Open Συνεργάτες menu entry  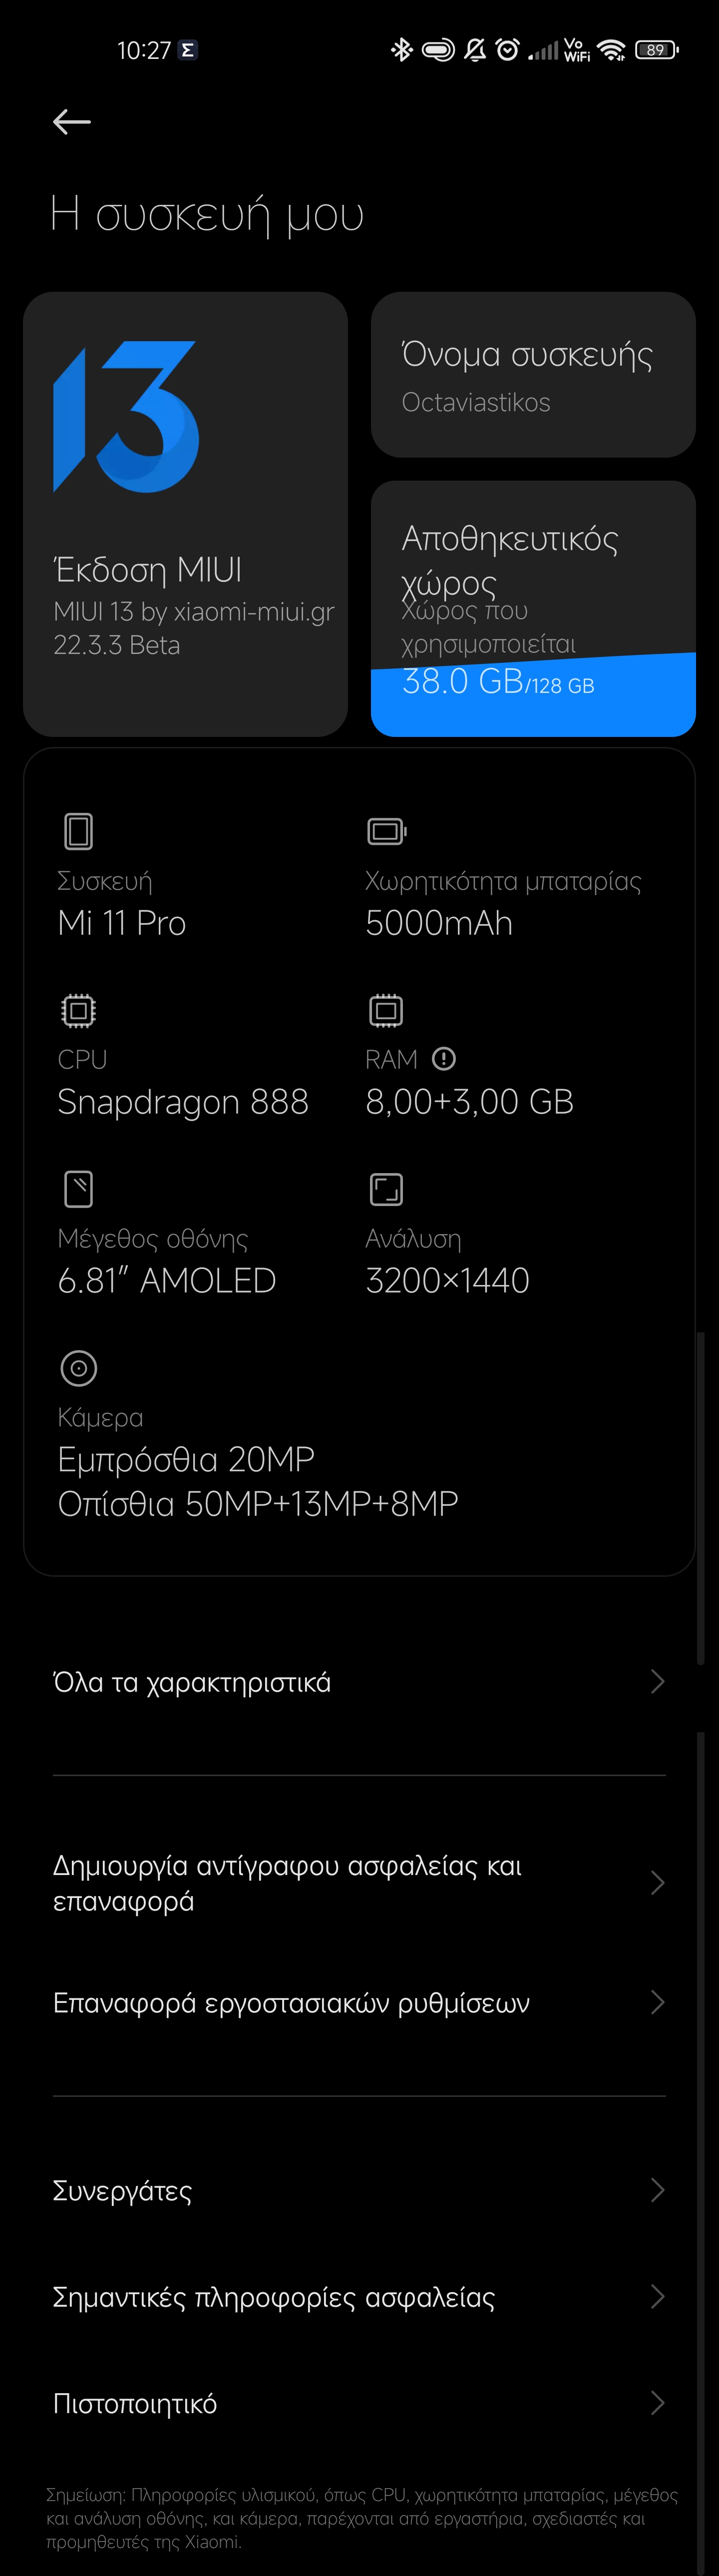pyautogui.click(x=122, y=2190)
